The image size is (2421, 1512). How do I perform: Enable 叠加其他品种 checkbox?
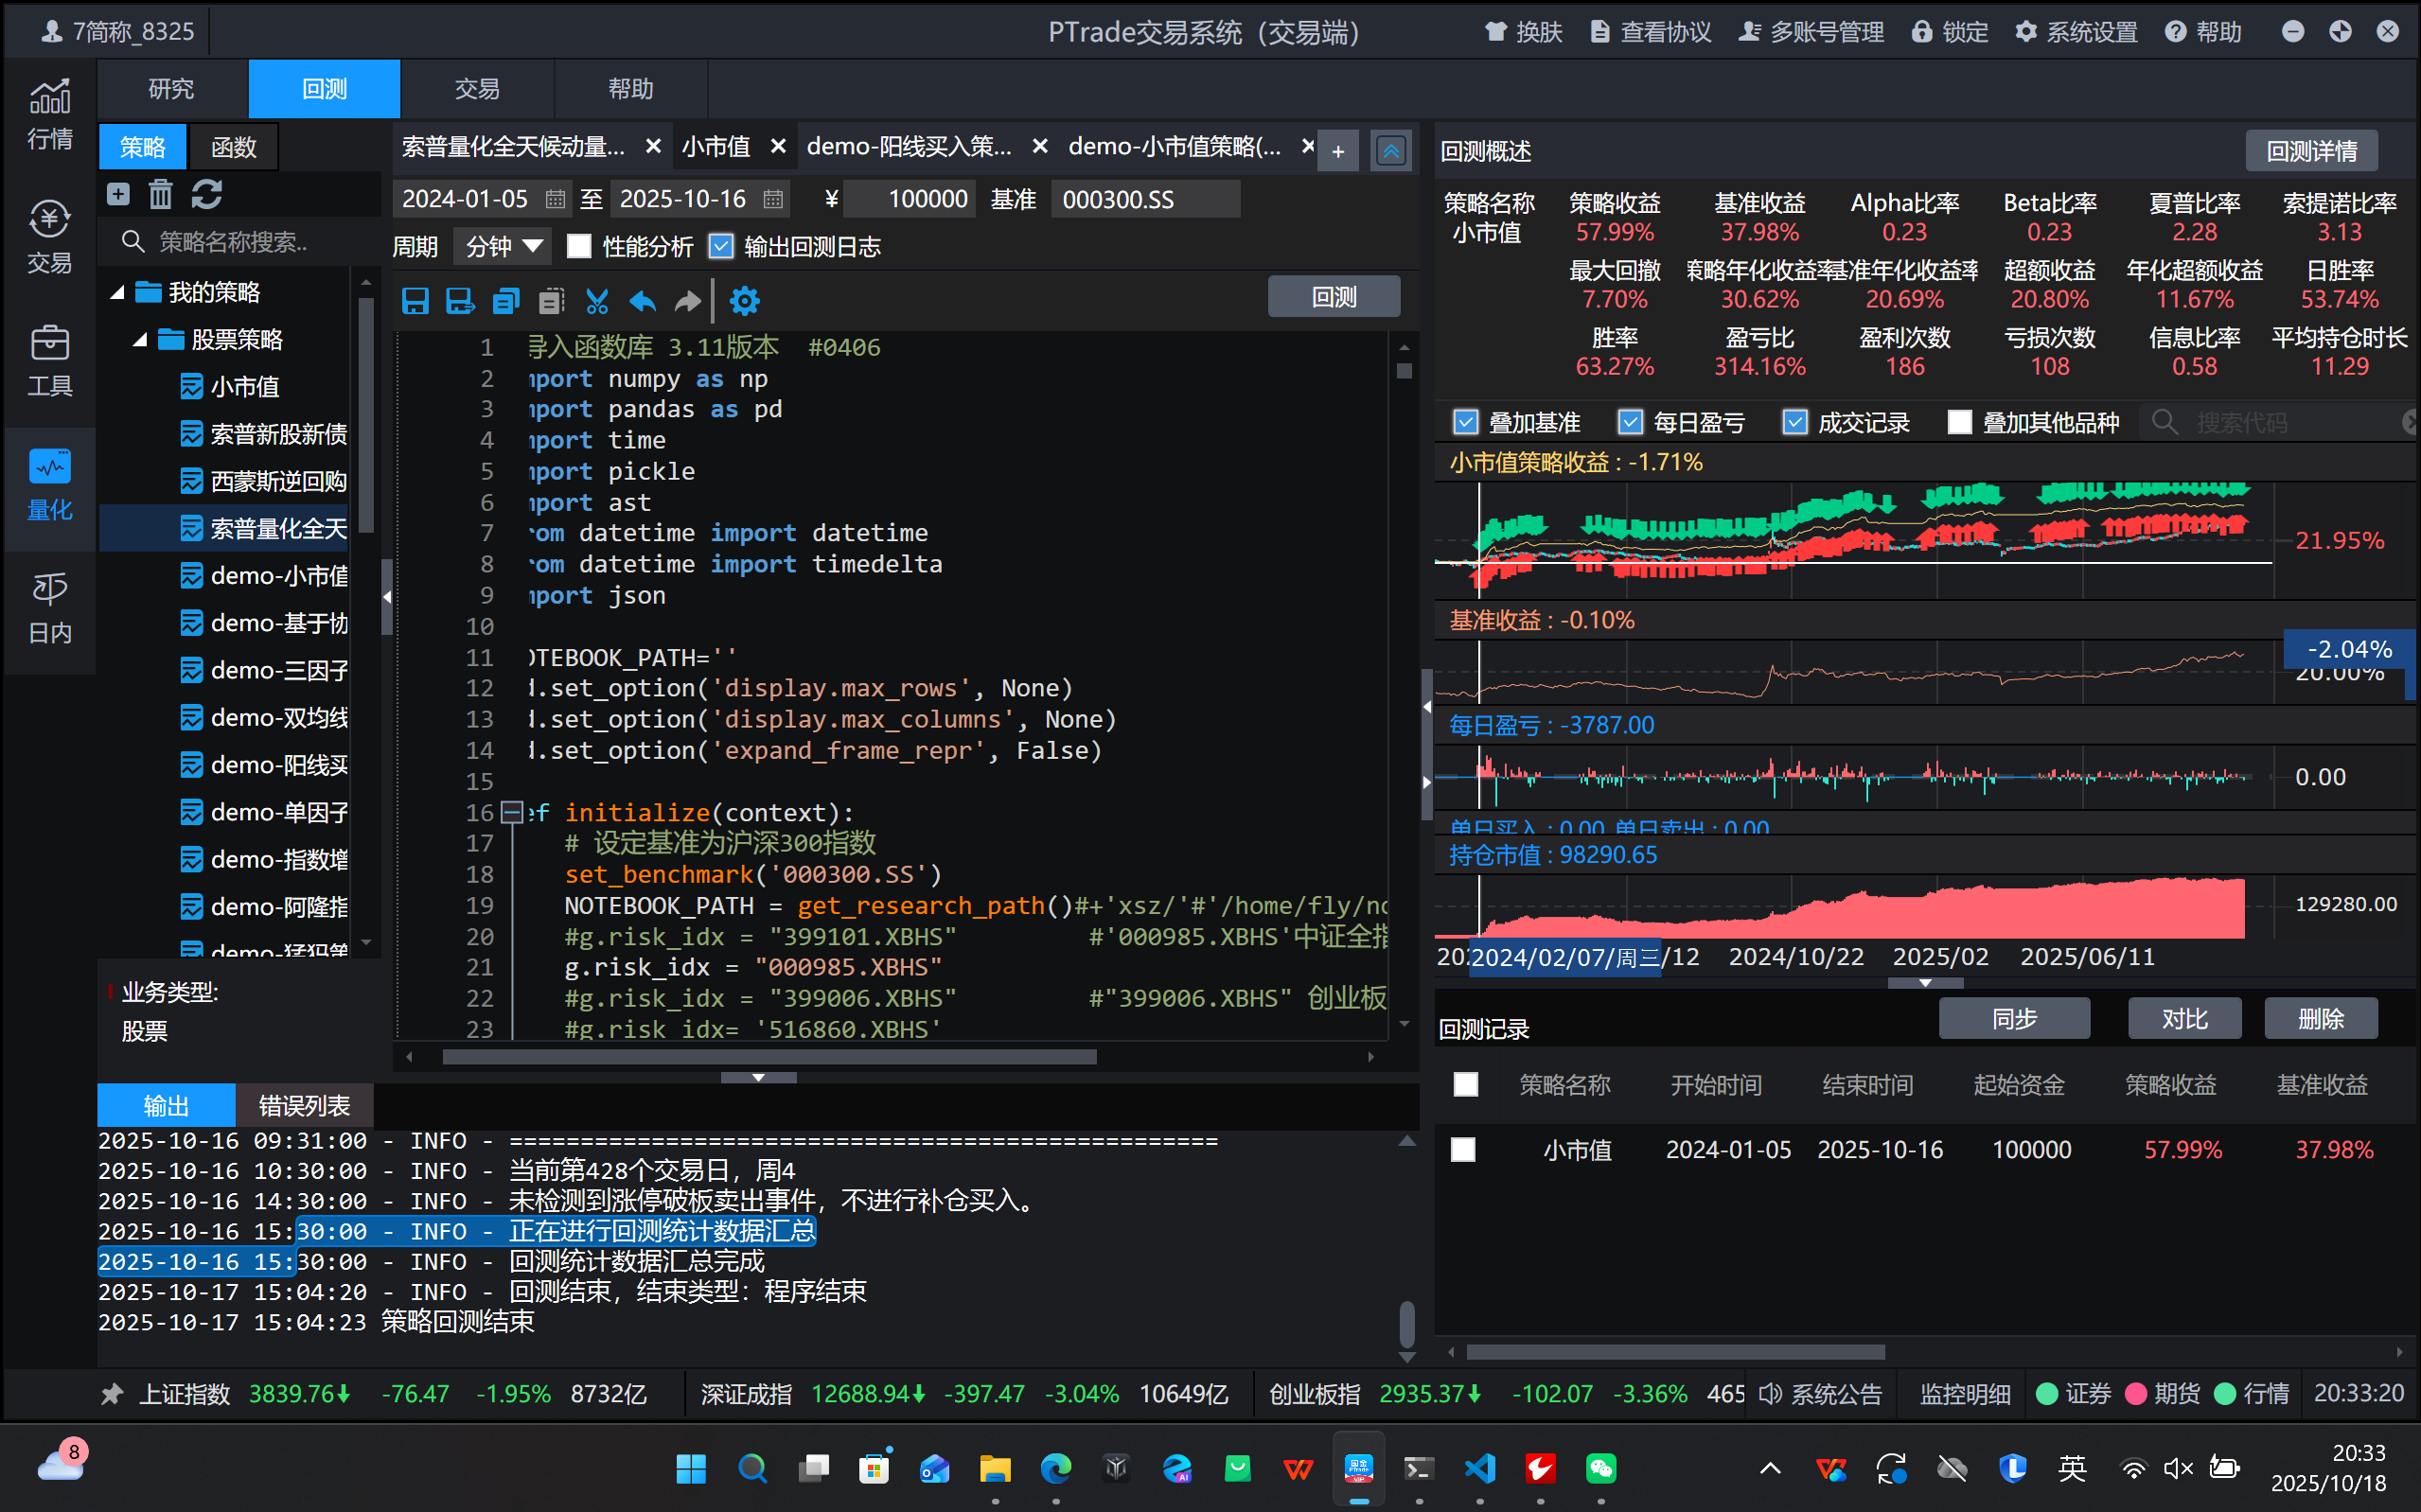(1959, 423)
